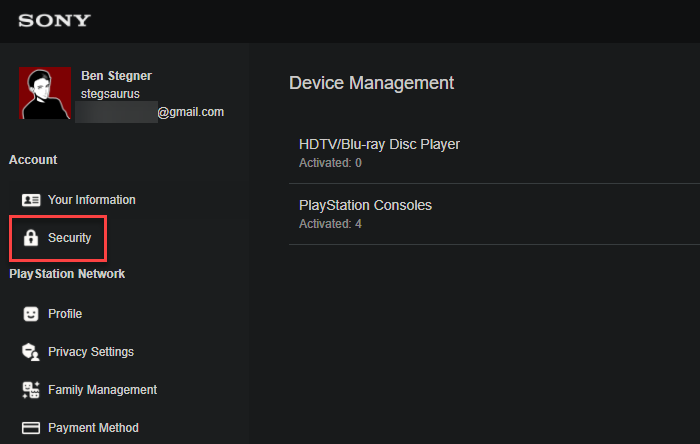Open the Your Information menu item
The image size is (700, 444).
point(91,200)
